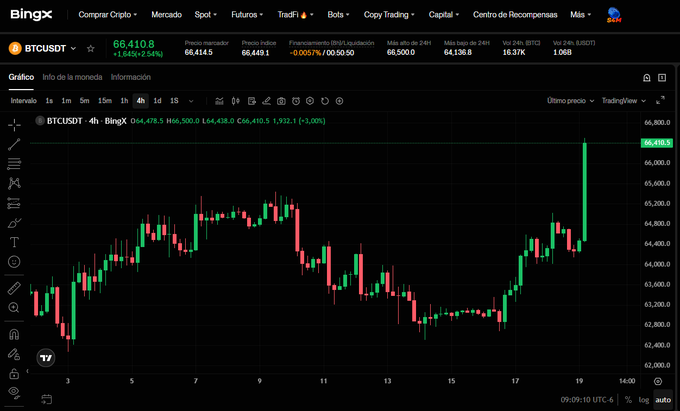Expand the Comprar Cripto menu

(x=108, y=15)
